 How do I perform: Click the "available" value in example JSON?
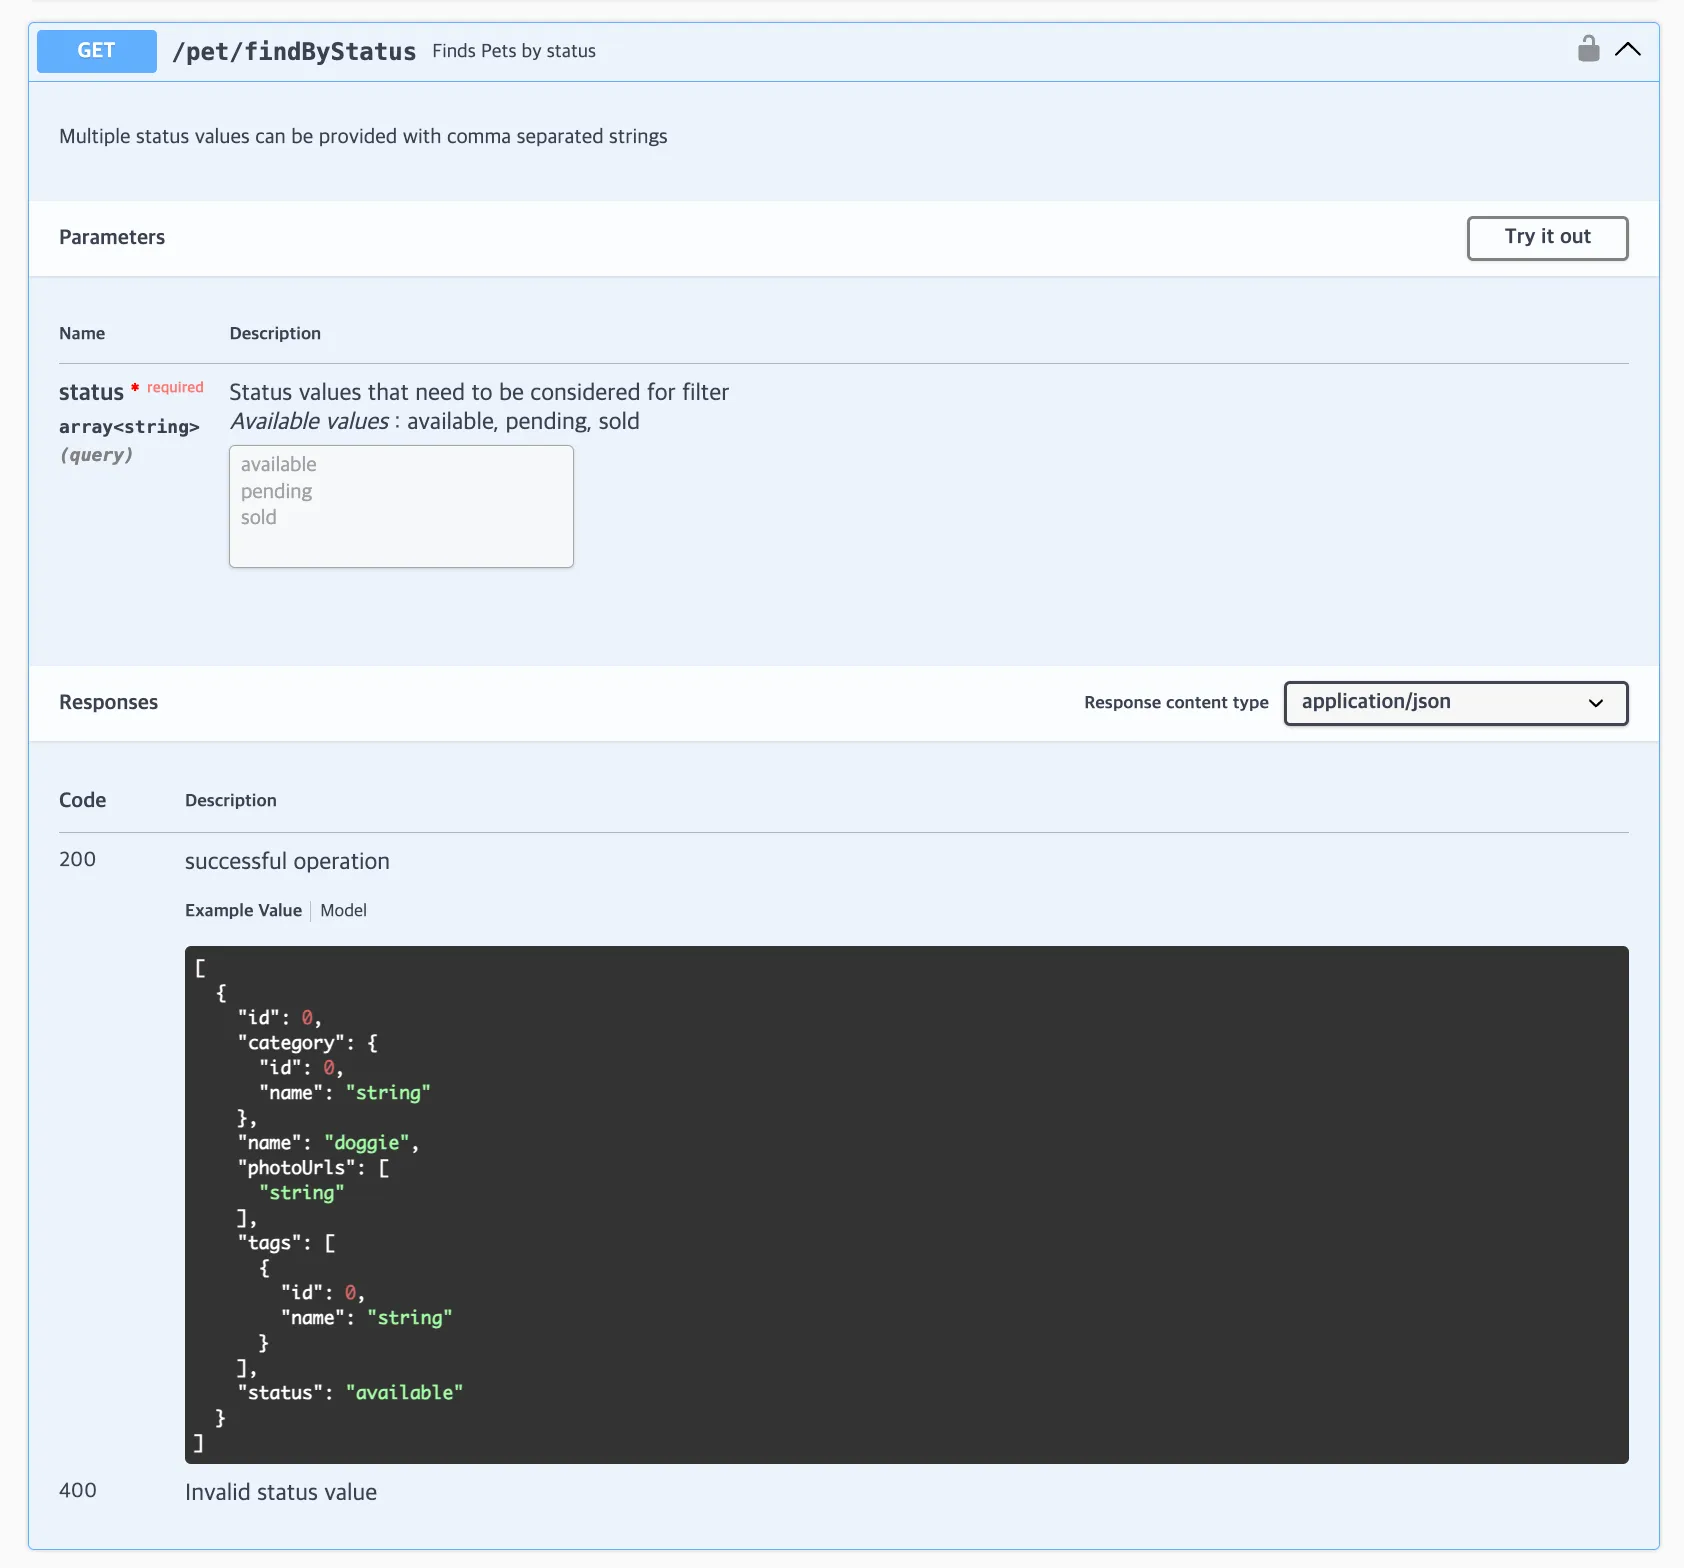click(404, 1393)
